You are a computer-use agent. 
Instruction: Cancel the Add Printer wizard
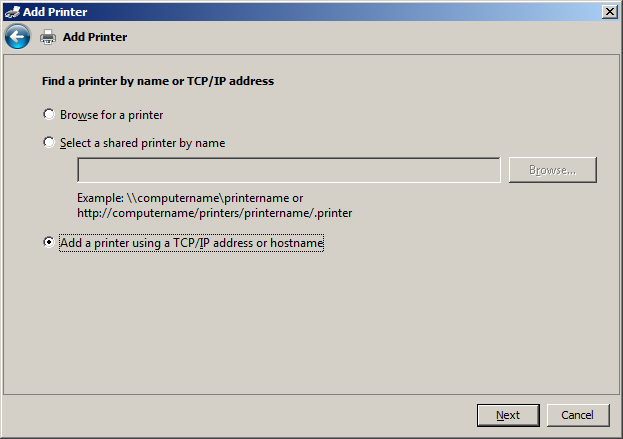[578, 415]
